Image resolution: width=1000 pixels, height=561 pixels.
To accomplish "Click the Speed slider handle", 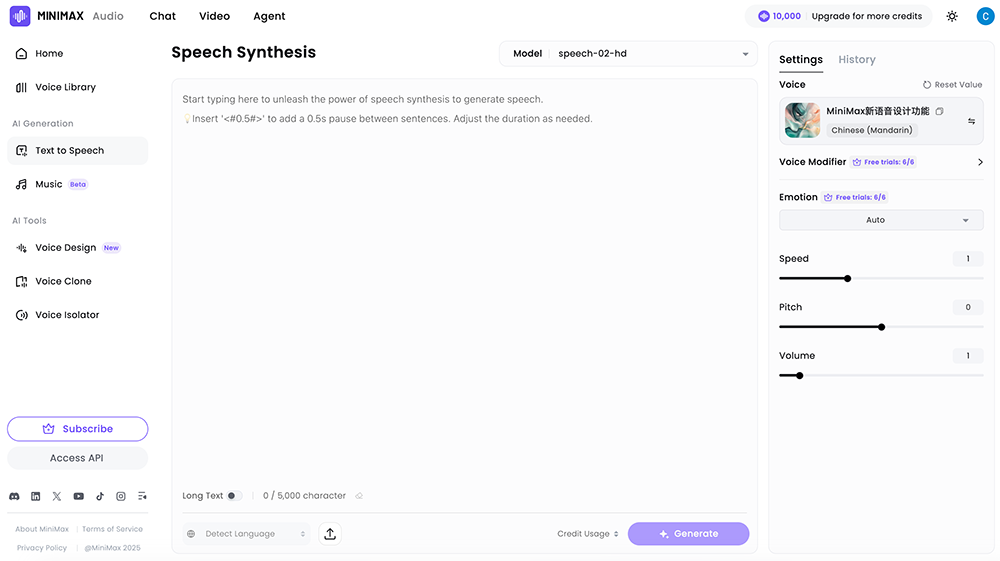I will (847, 278).
